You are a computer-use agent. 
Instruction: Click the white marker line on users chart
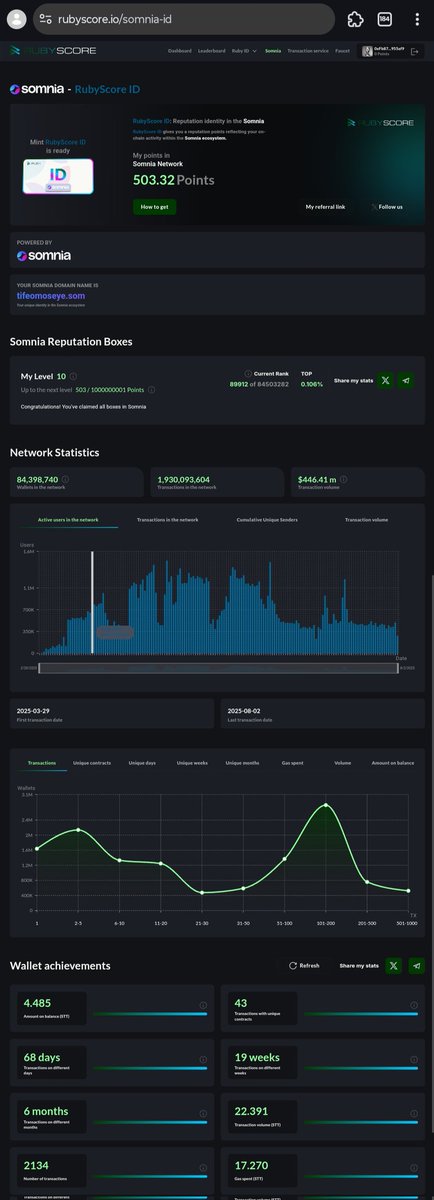(93, 601)
